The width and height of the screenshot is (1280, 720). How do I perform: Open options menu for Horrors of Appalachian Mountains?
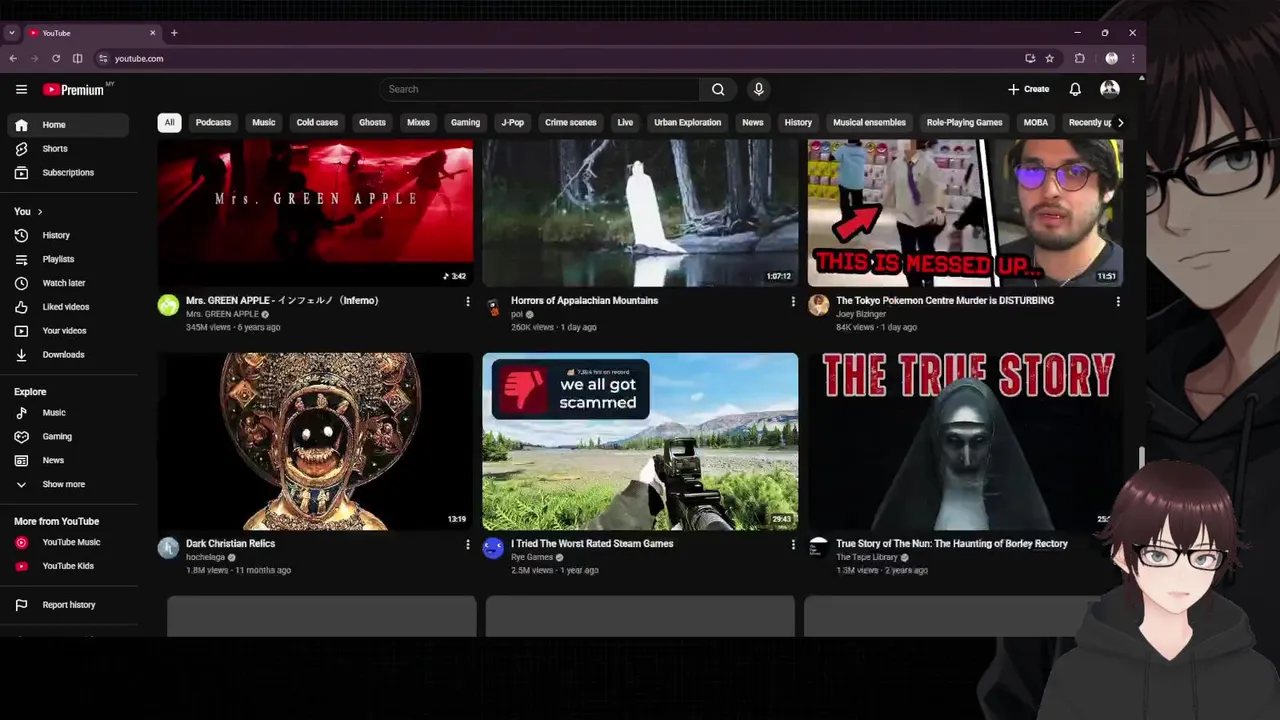point(793,301)
